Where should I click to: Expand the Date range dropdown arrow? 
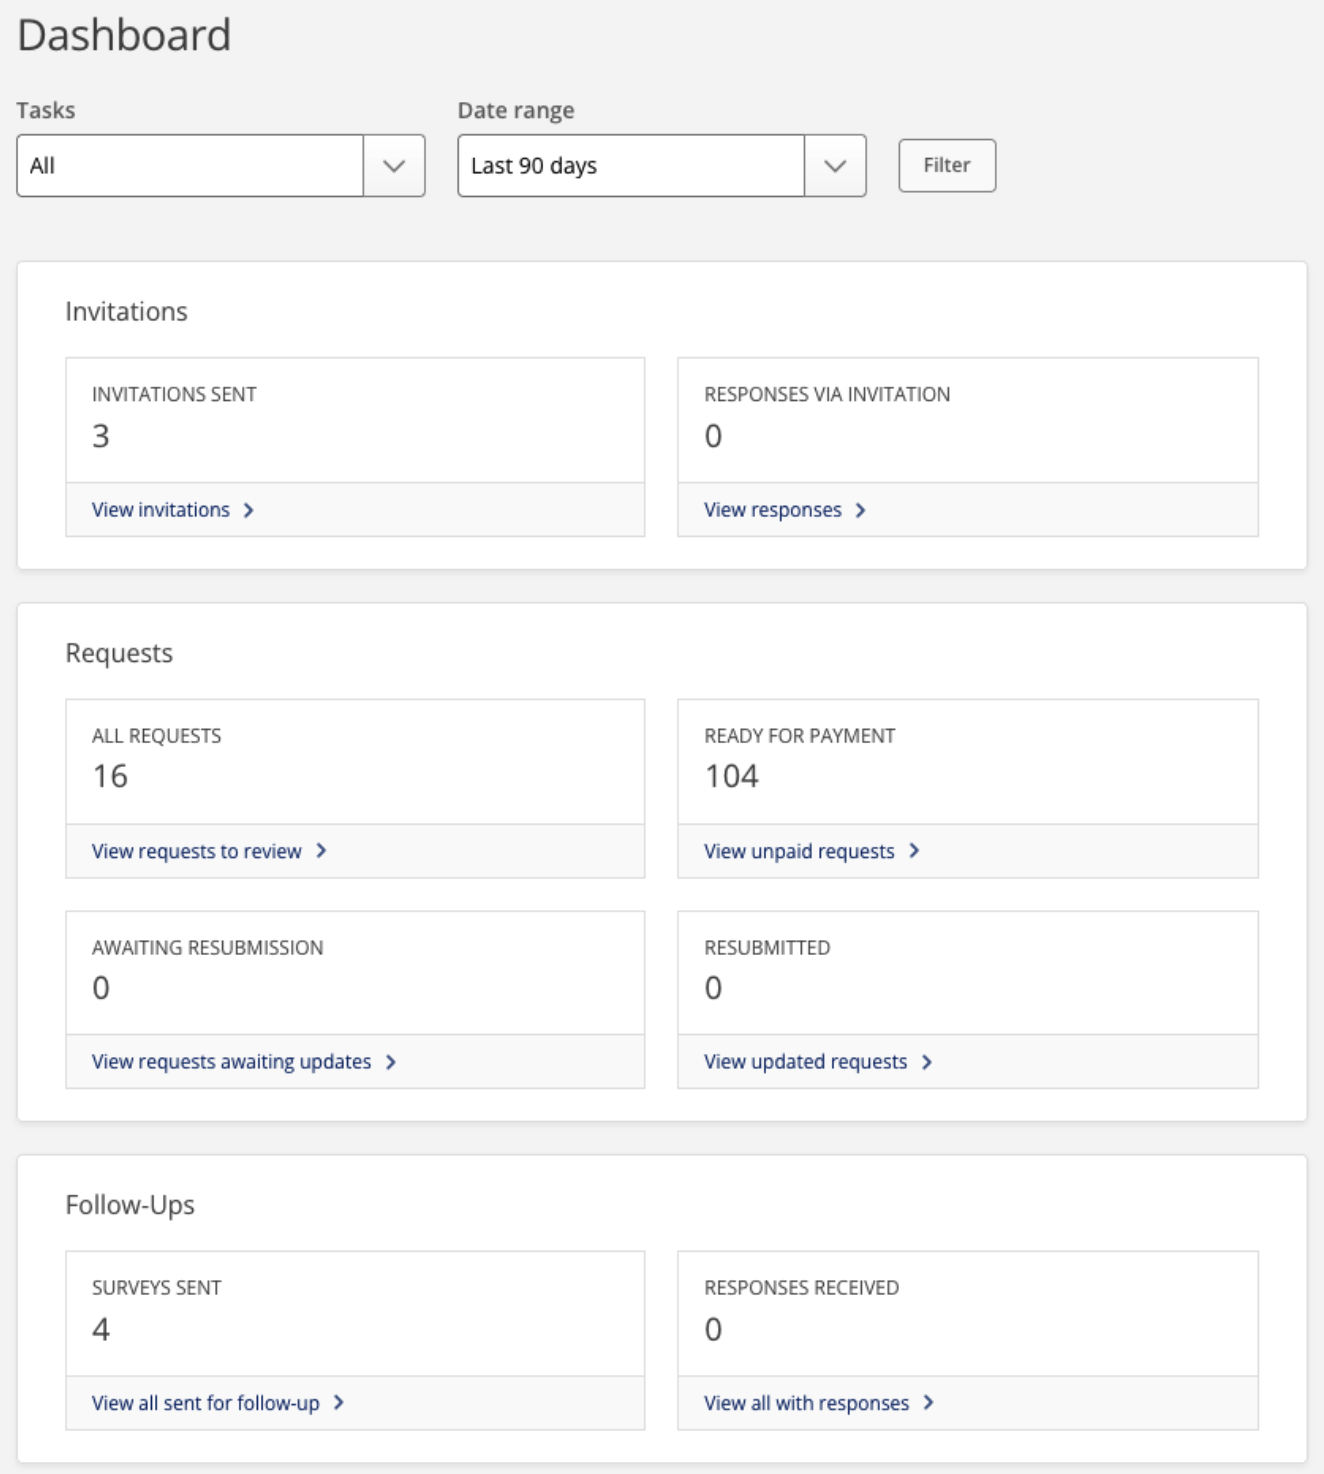click(x=835, y=166)
